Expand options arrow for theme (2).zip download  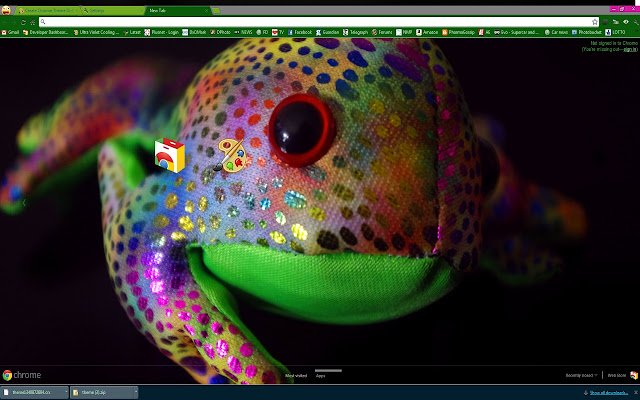[136, 392]
